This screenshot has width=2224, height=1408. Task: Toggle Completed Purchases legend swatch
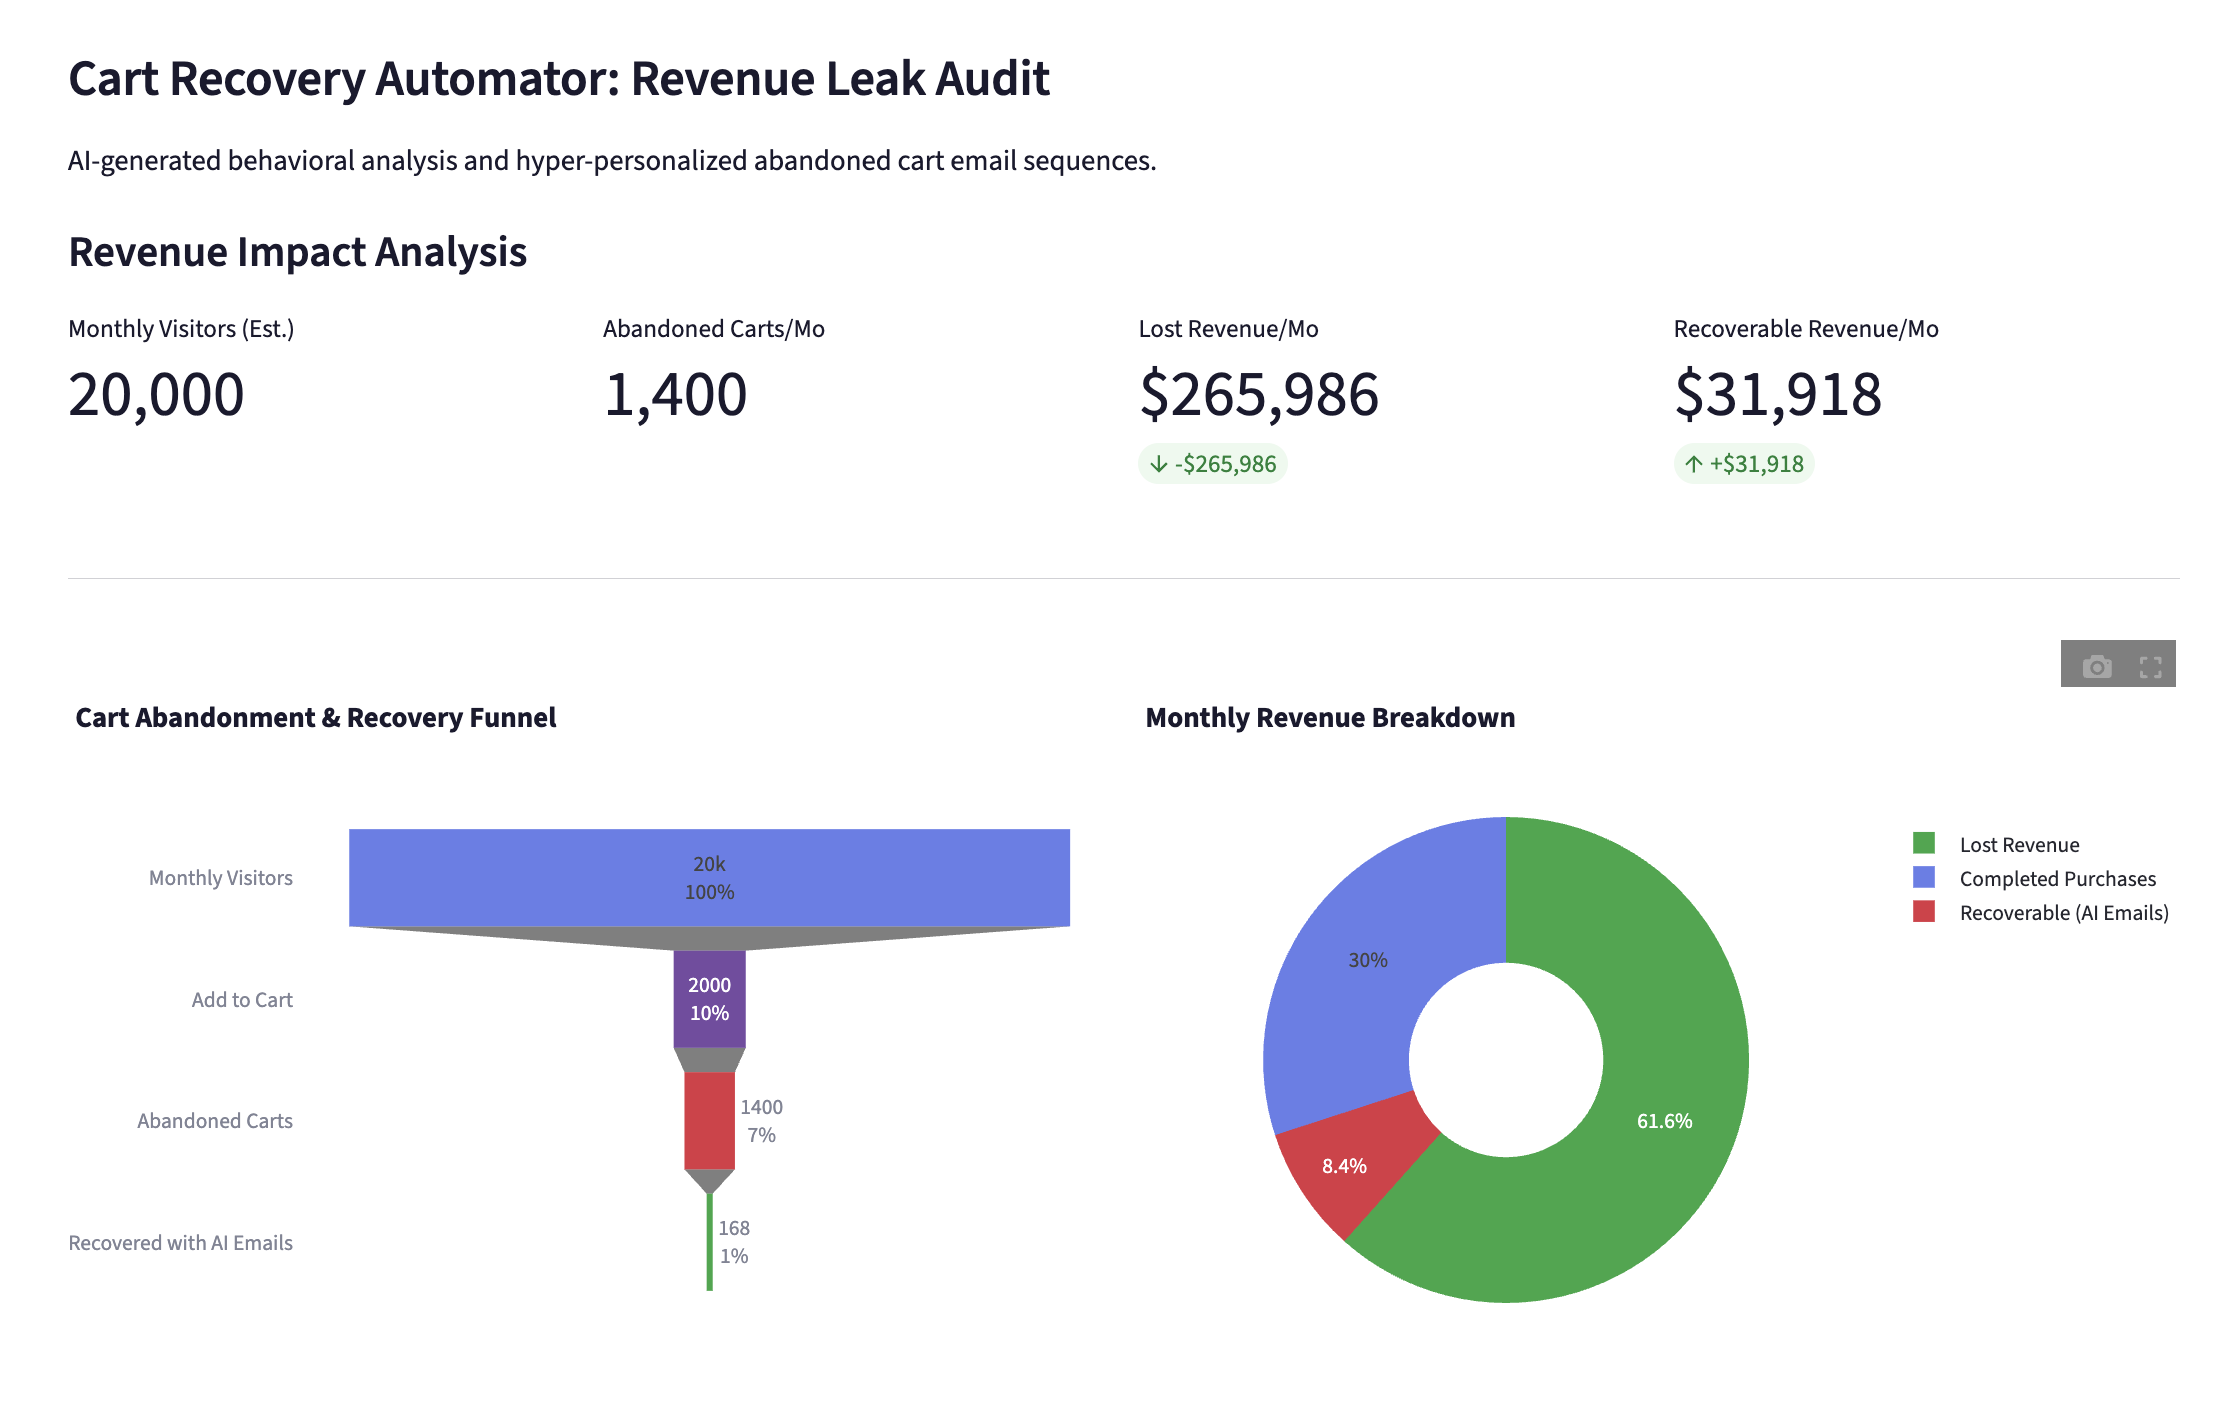pos(1923,878)
